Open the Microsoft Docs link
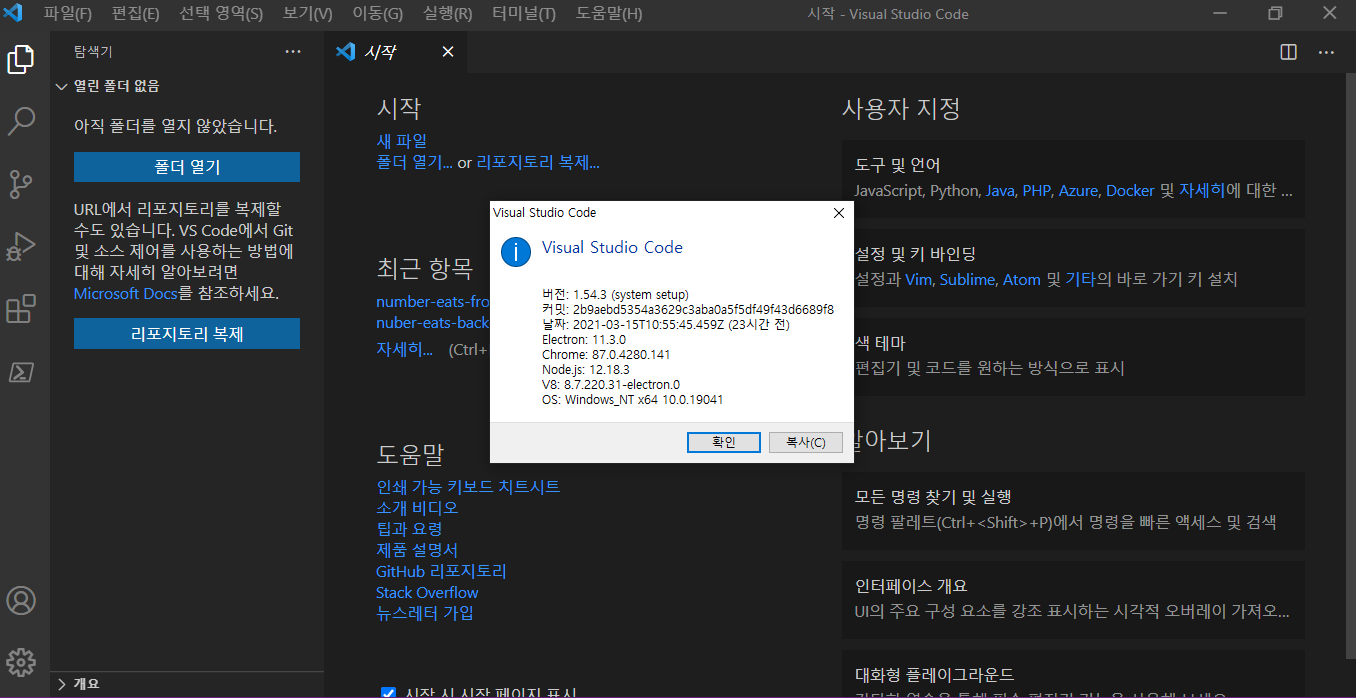 (x=125, y=294)
